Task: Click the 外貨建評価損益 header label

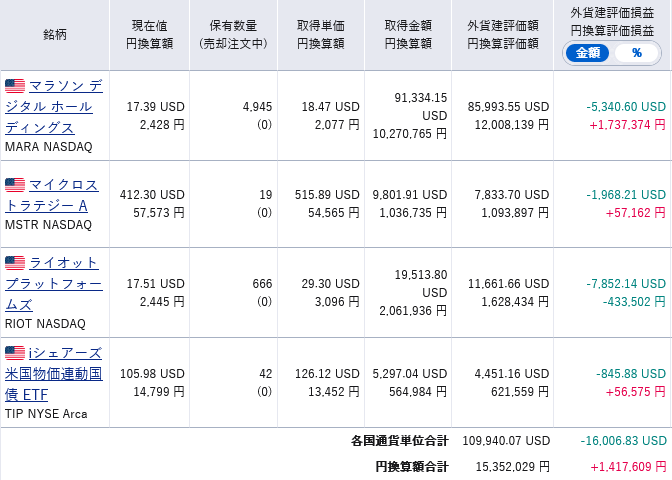Action: 611,12
